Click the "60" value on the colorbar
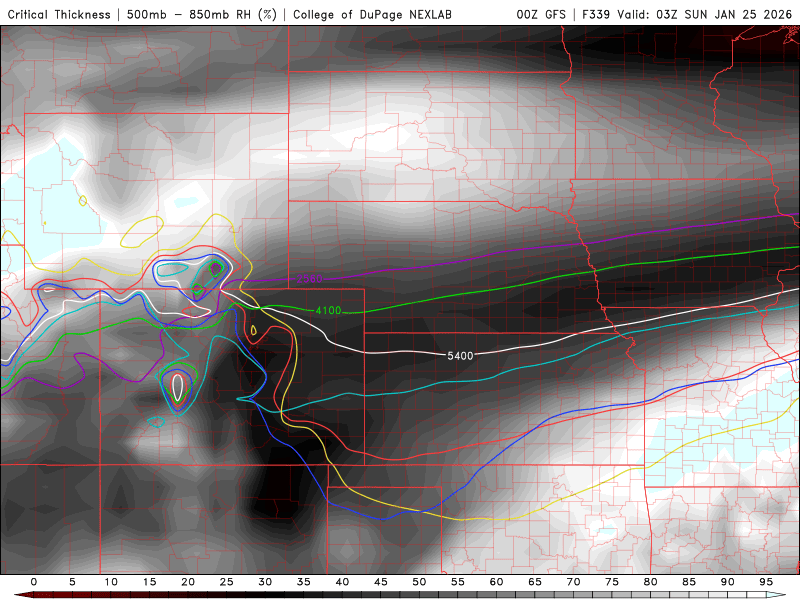This screenshot has width=800, height=600. pyautogui.click(x=496, y=582)
